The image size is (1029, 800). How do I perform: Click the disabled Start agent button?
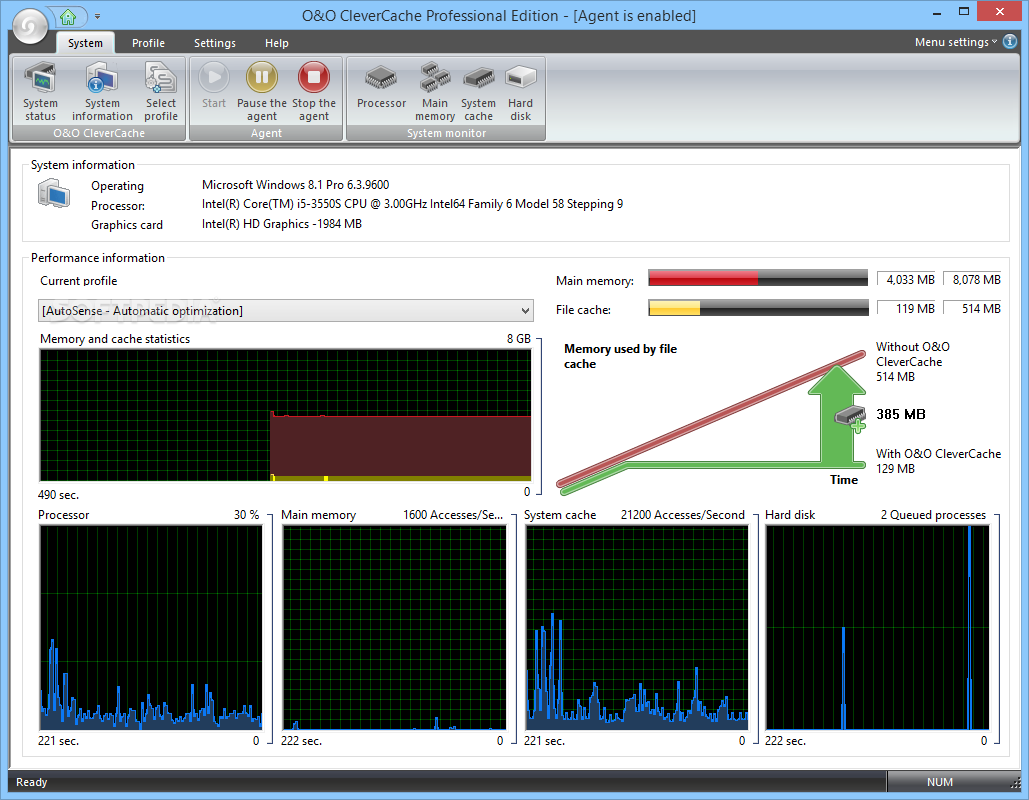(x=214, y=85)
